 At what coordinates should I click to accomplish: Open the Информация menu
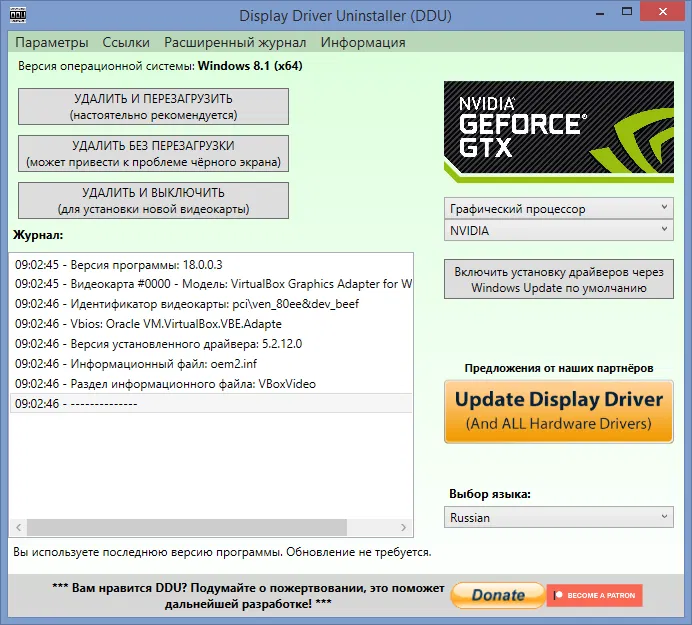pos(363,42)
